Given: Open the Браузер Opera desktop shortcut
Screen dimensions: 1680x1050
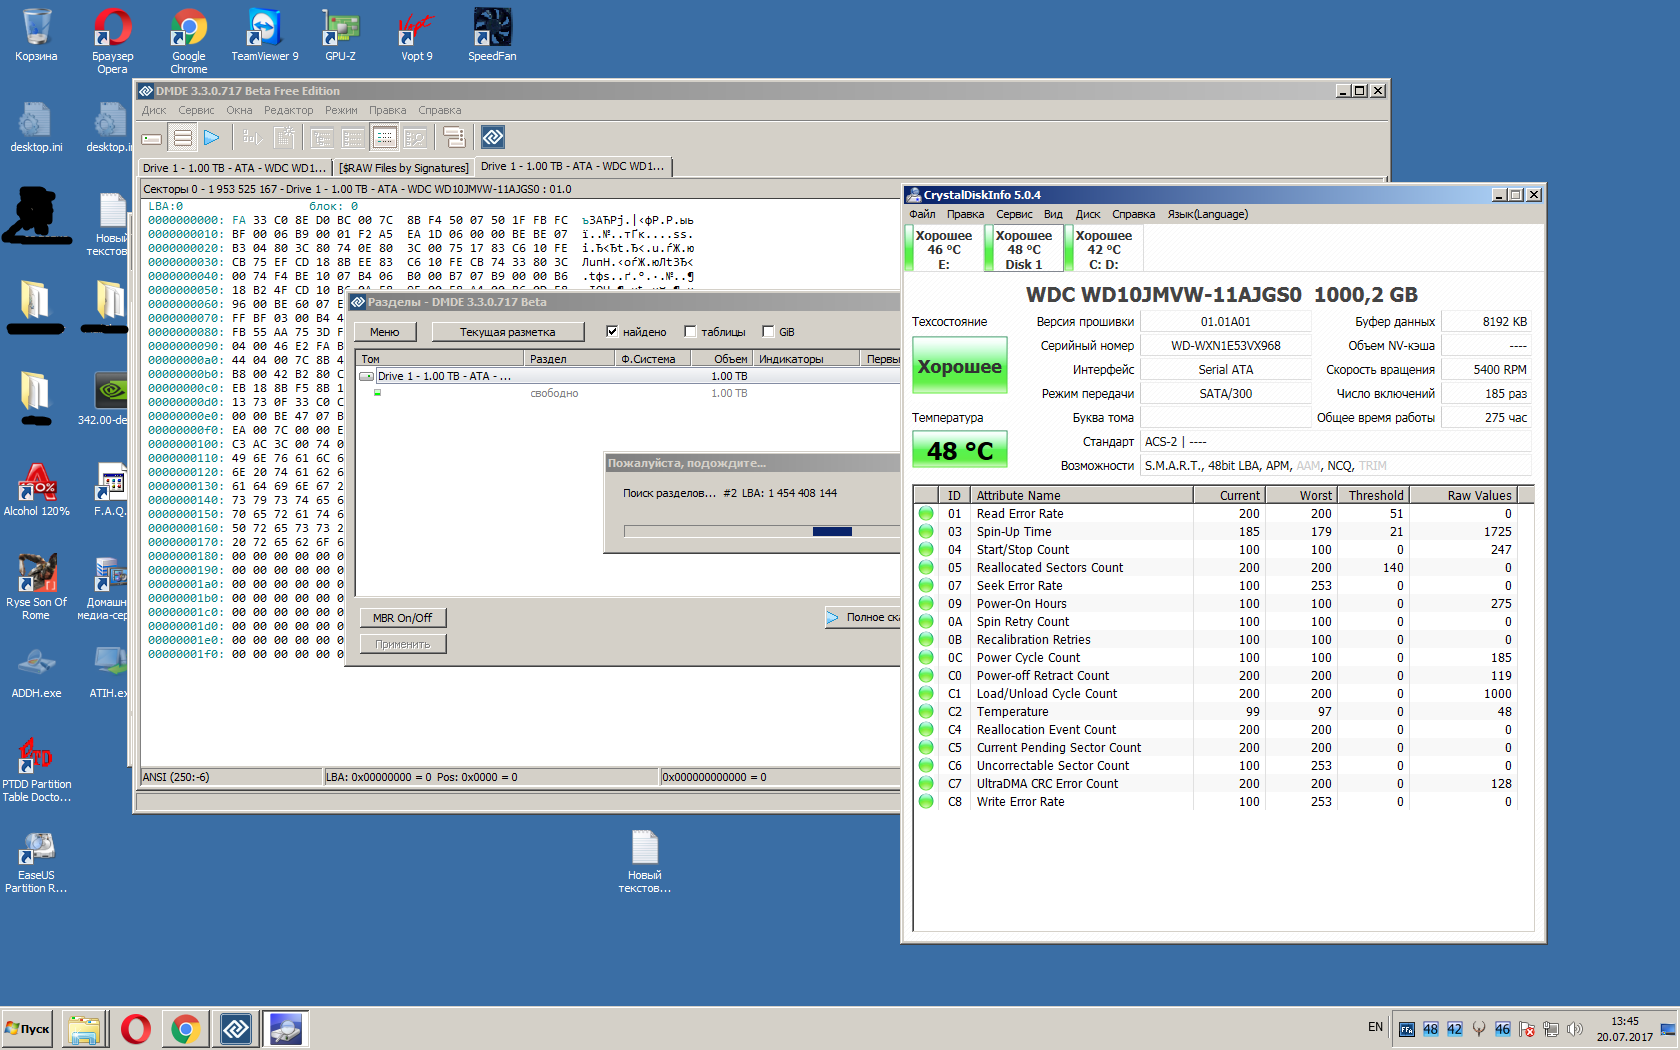Looking at the screenshot, I should (112, 41).
